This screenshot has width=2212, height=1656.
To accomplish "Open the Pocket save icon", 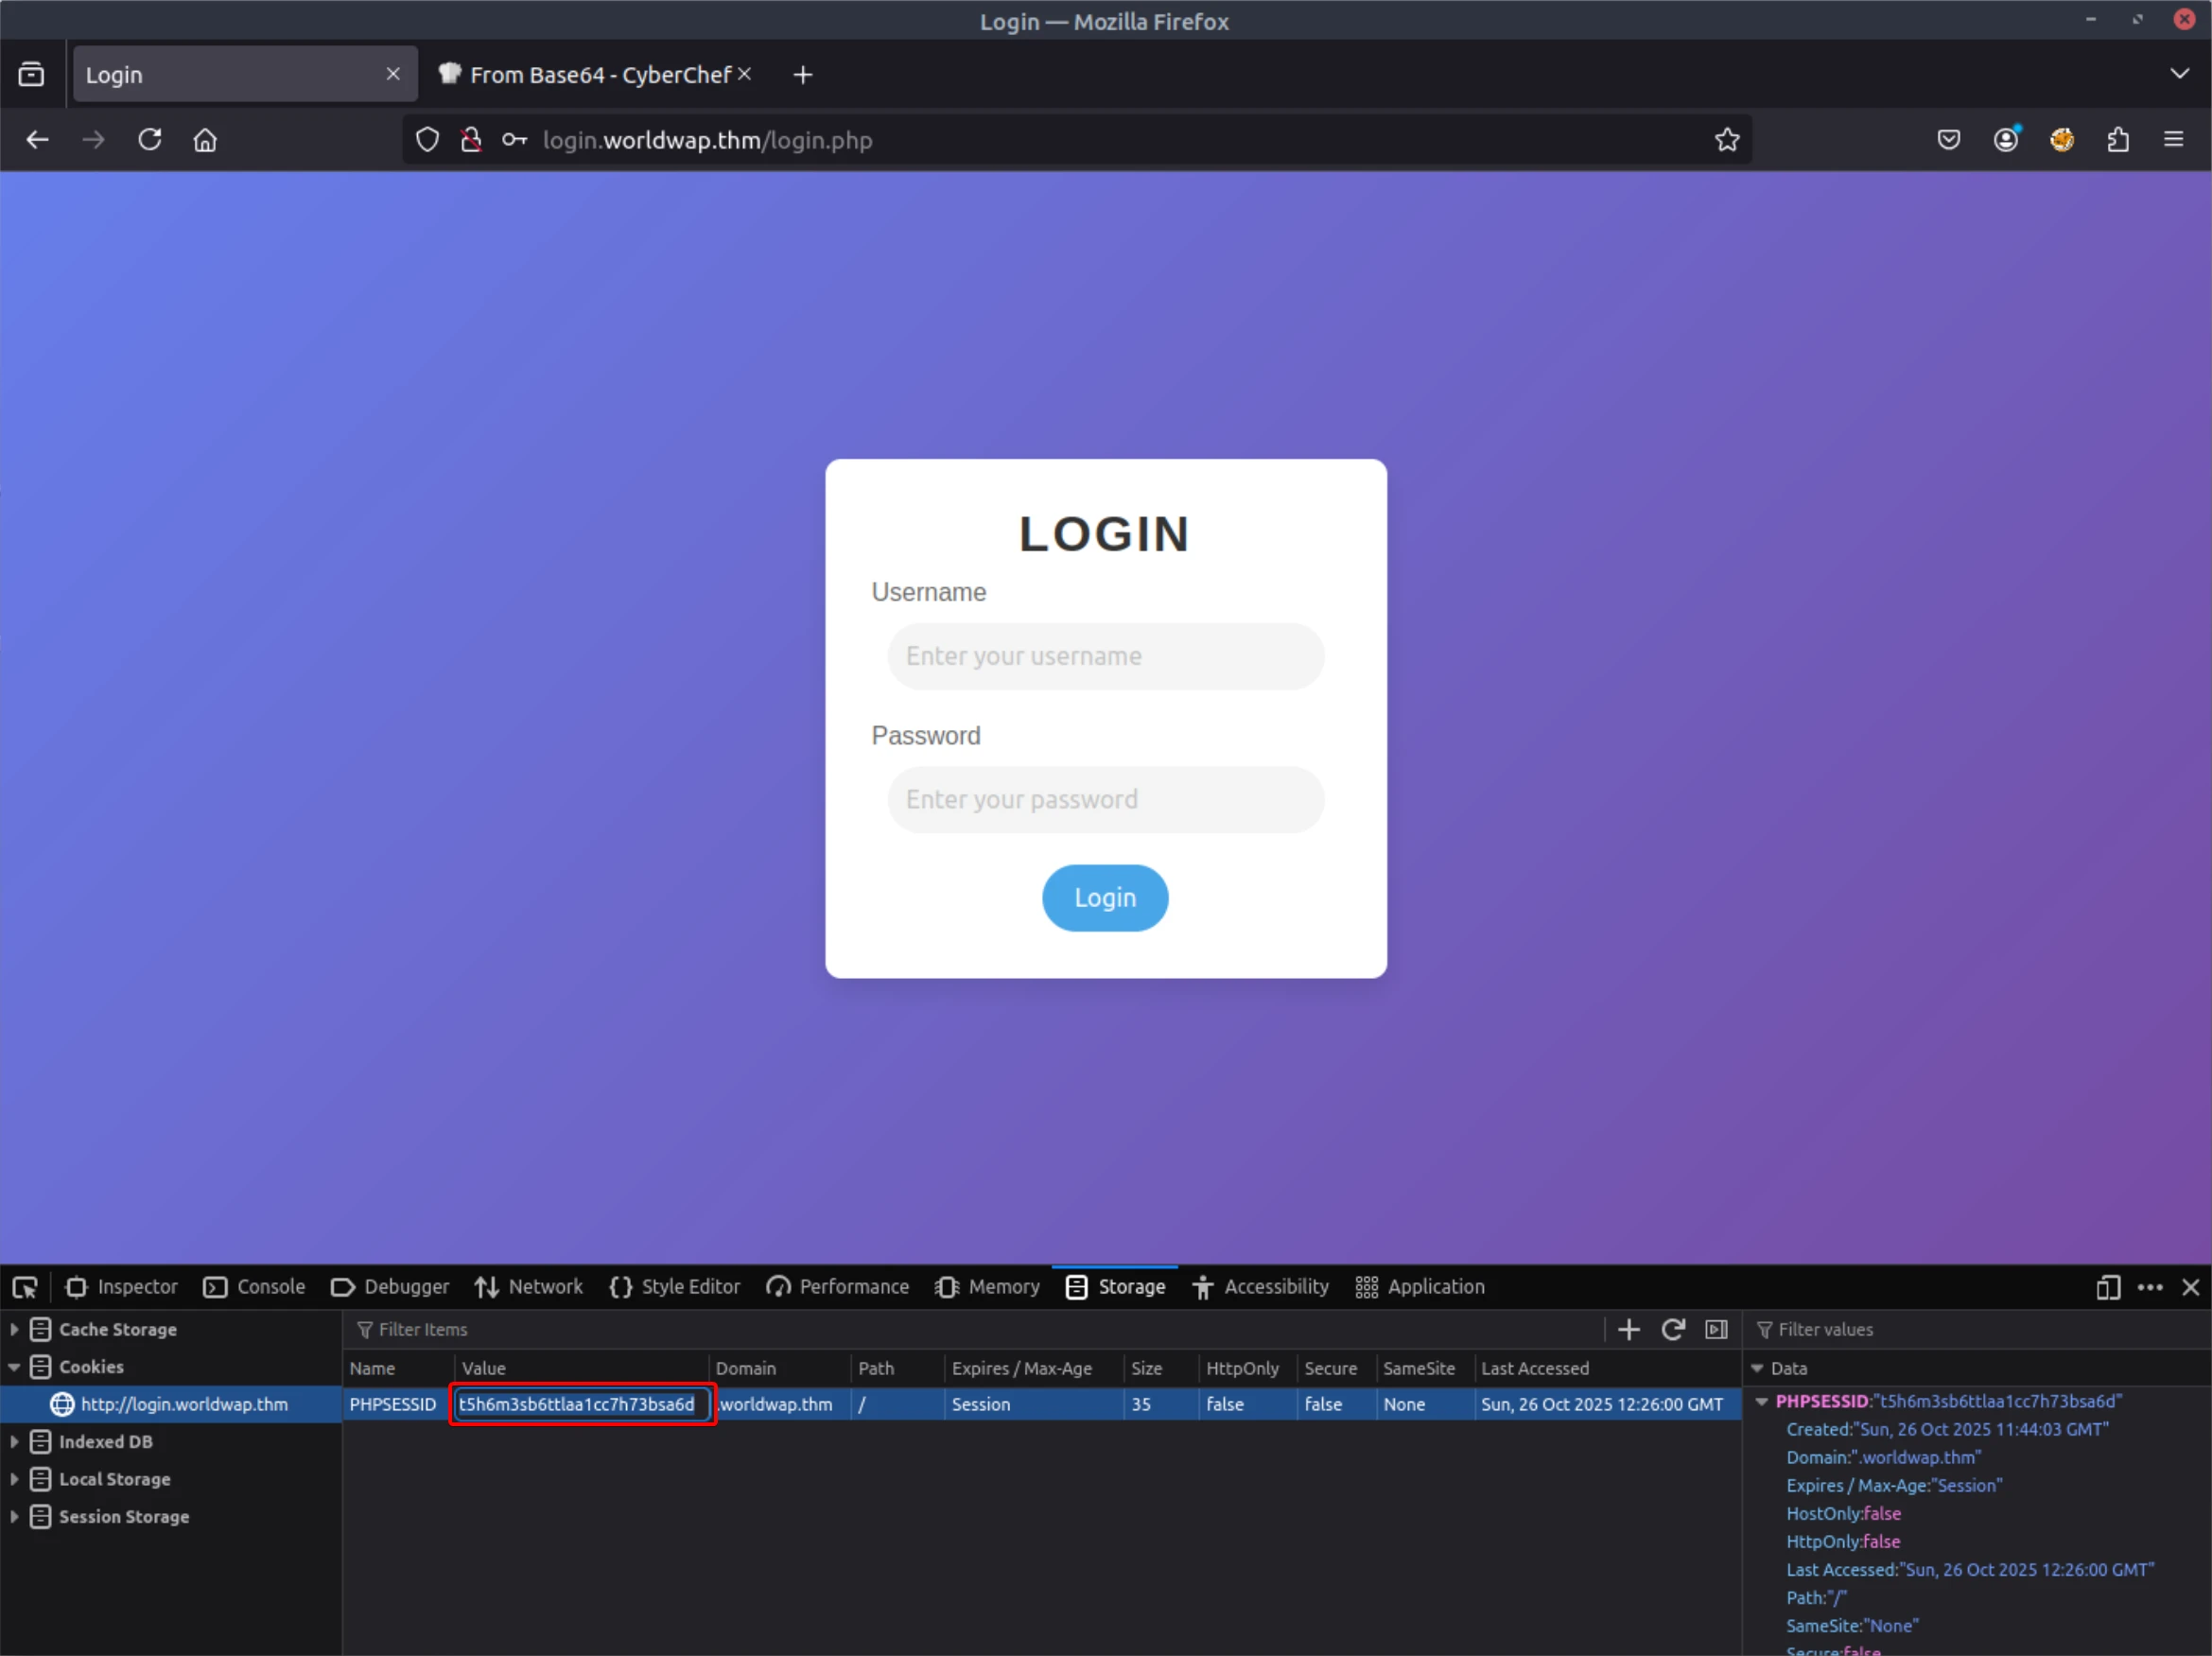I will point(1948,140).
